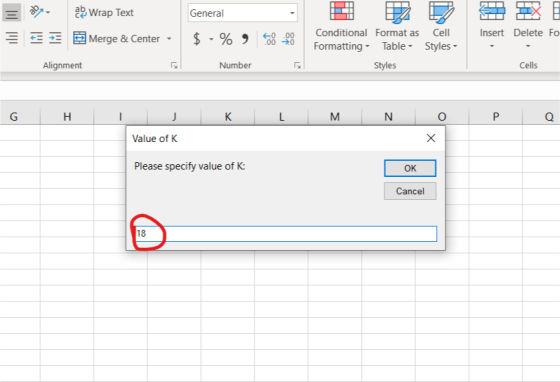Screen dimensions: 560x382
Task: Click the Insert cells icon
Action: [x=491, y=11]
